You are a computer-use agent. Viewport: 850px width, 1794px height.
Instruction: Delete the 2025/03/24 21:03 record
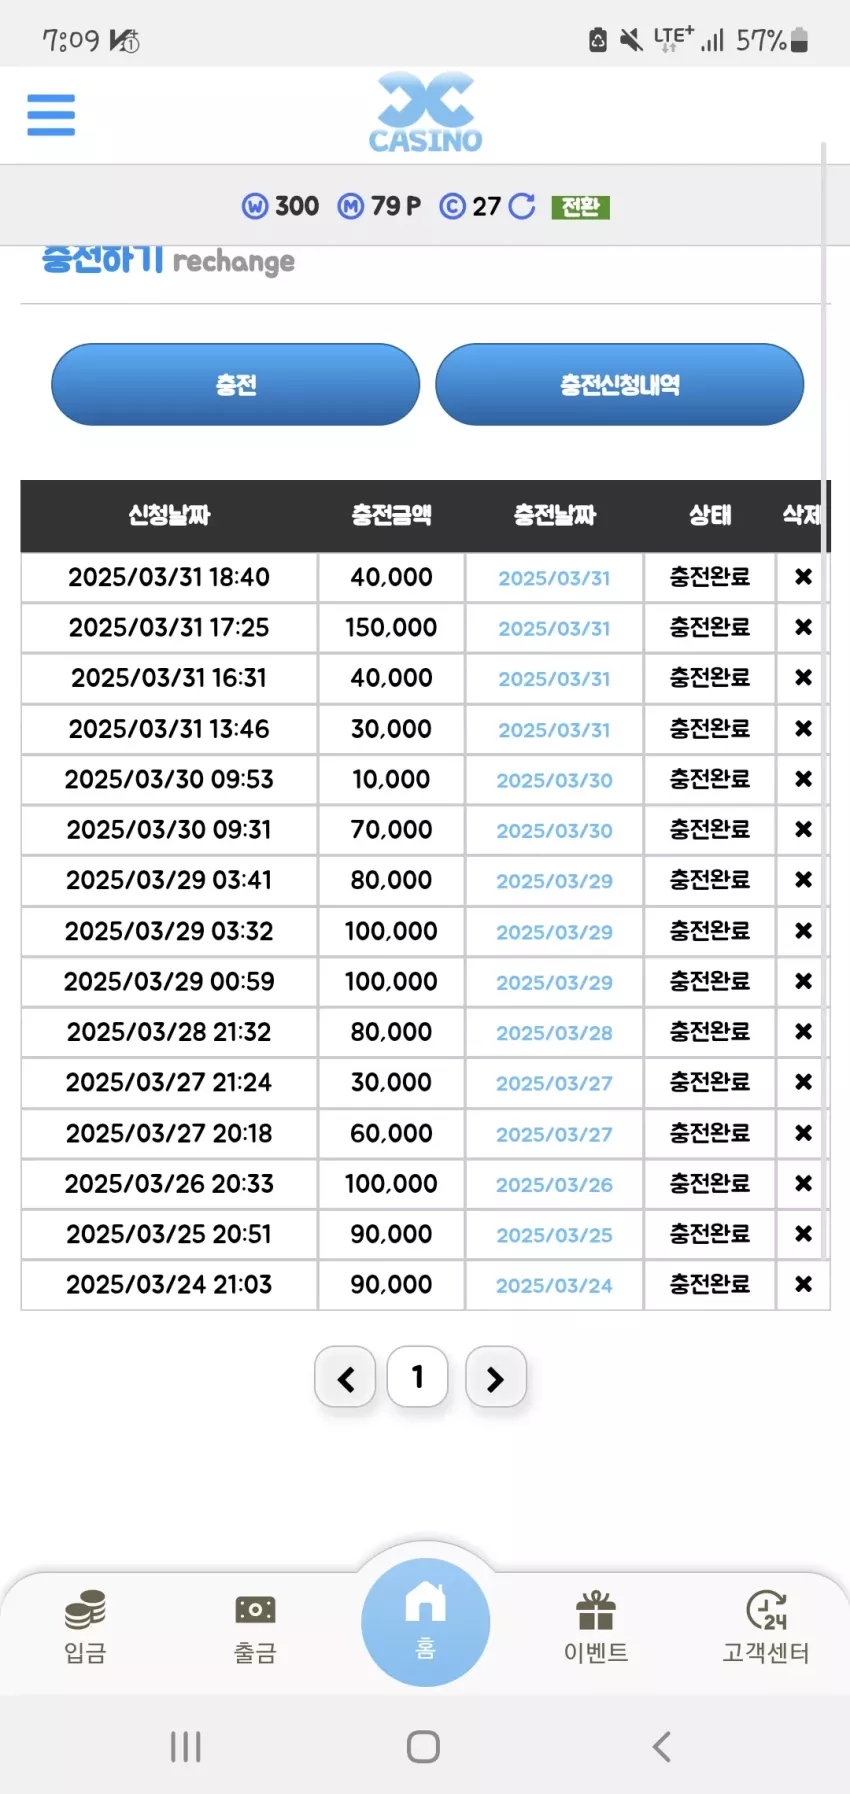803,1284
